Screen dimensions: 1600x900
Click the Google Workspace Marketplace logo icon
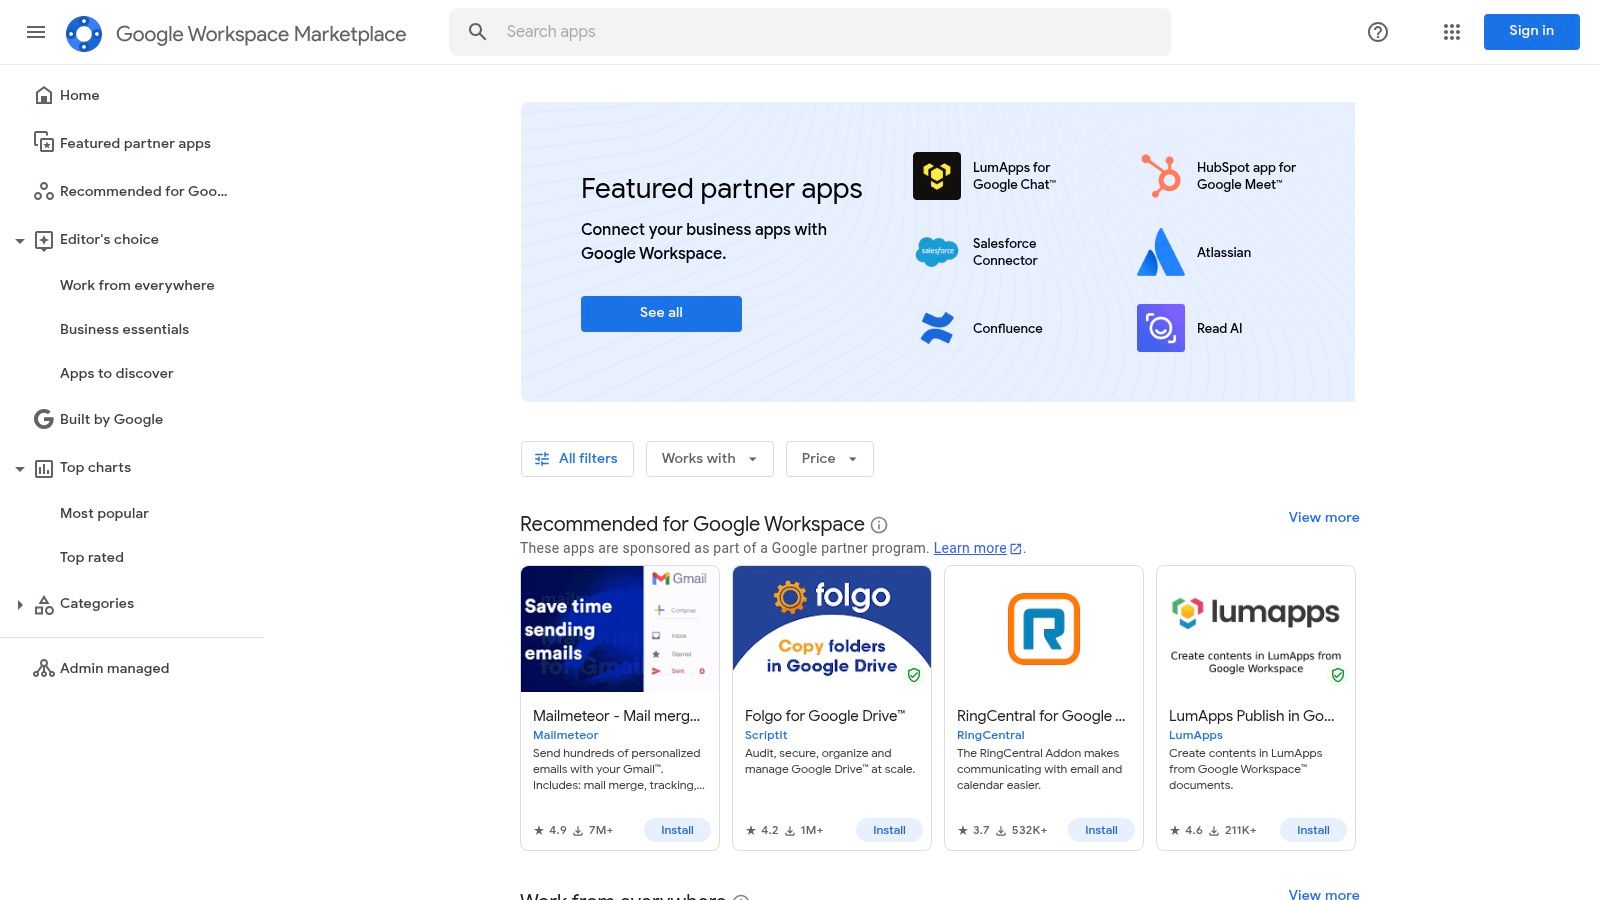click(84, 32)
